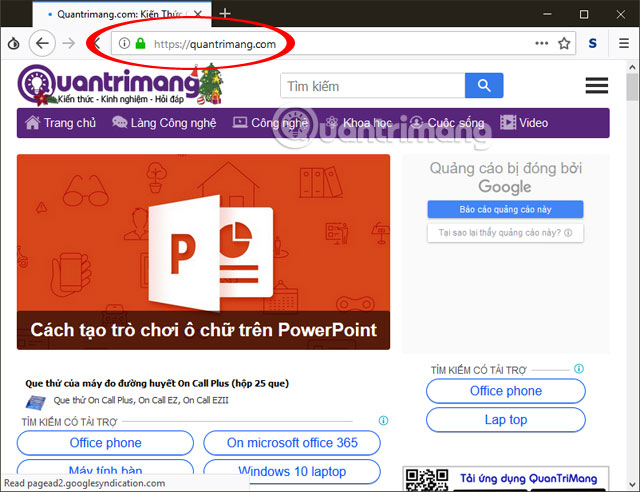Open Làng Công nghệ menu item
The height and width of the screenshot is (492, 640).
pyautogui.click(x=164, y=122)
